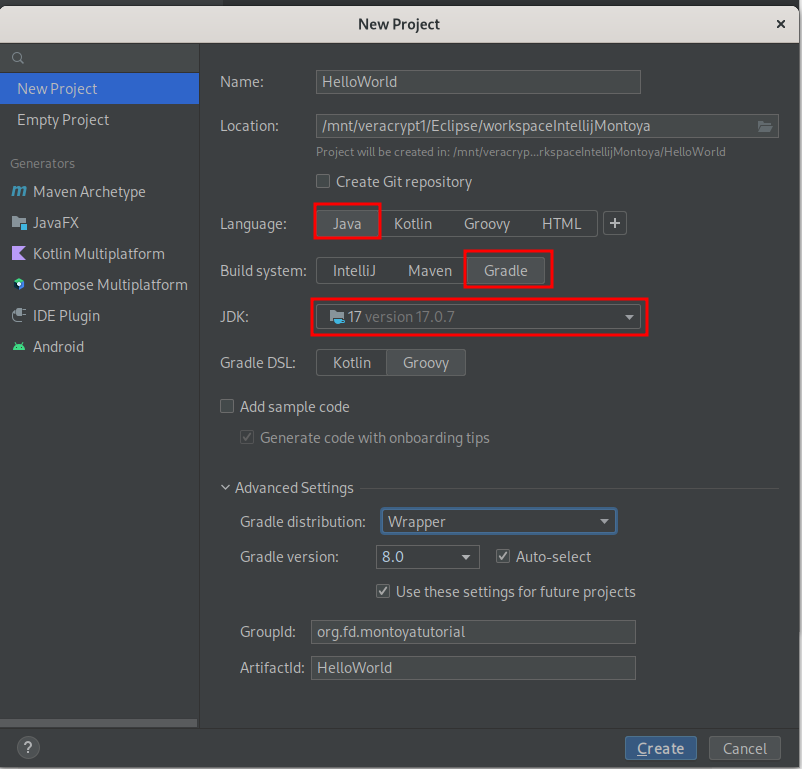Enable Create Git repository checkbox
The height and width of the screenshot is (769, 802).
[x=323, y=182]
